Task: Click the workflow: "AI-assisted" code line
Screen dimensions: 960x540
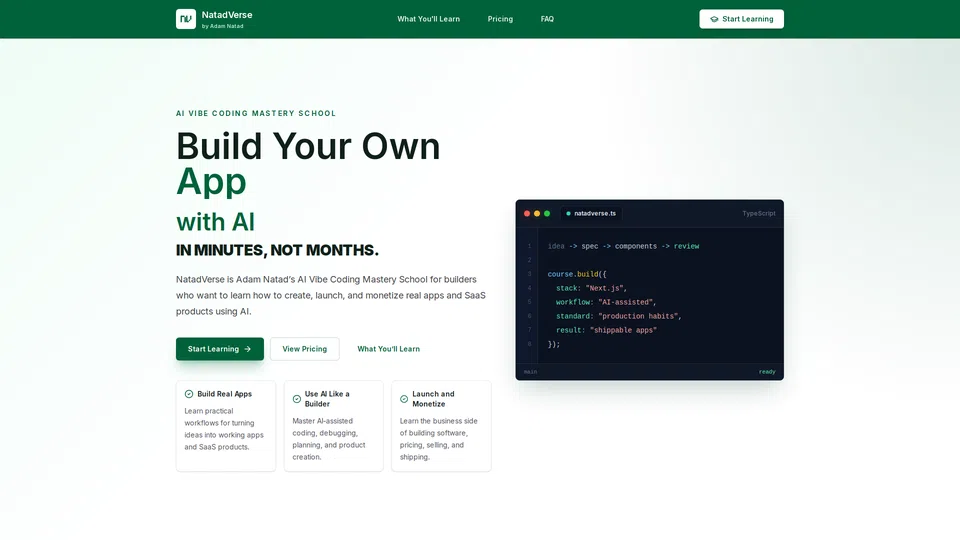Action: pos(606,302)
